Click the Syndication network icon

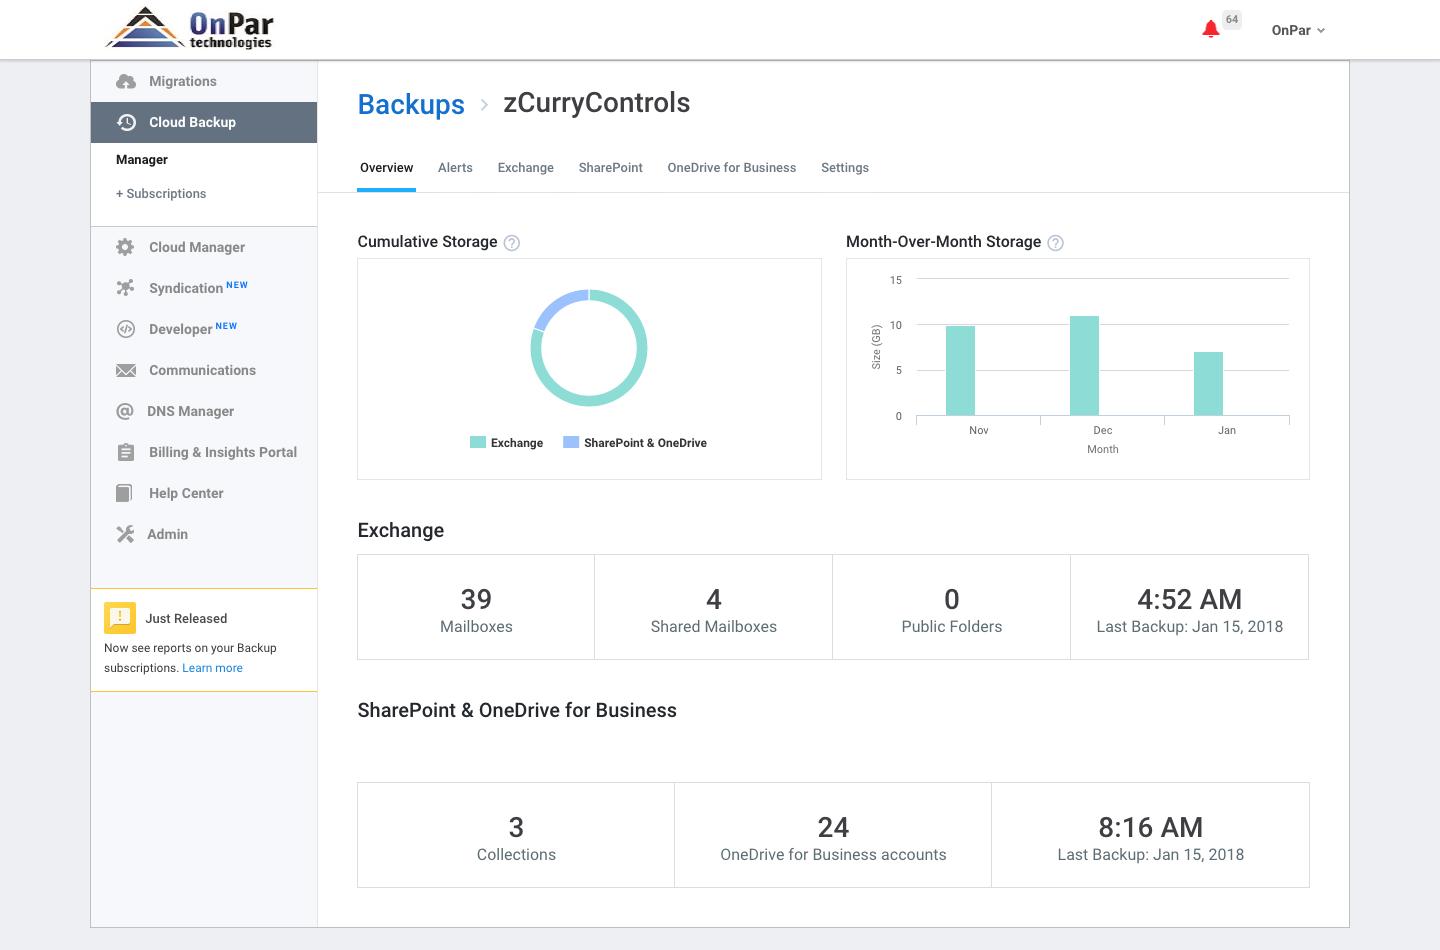(125, 288)
